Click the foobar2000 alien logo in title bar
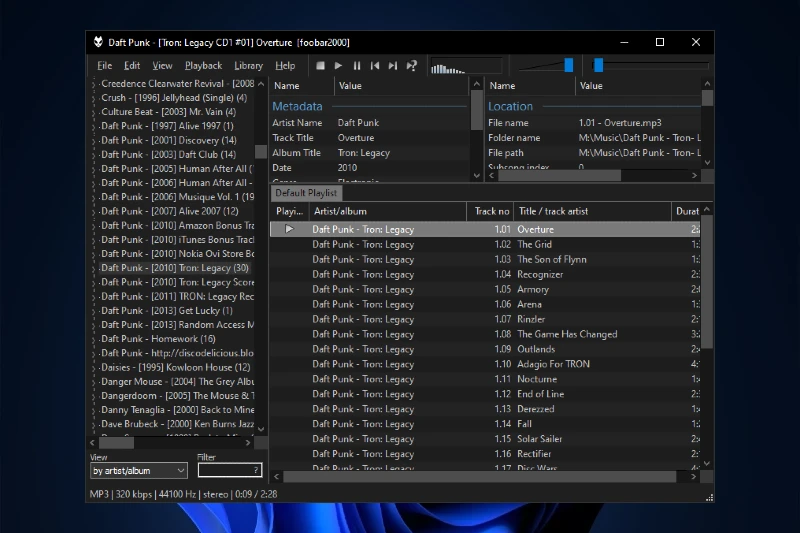This screenshot has height=533, width=800. click(x=98, y=42)
